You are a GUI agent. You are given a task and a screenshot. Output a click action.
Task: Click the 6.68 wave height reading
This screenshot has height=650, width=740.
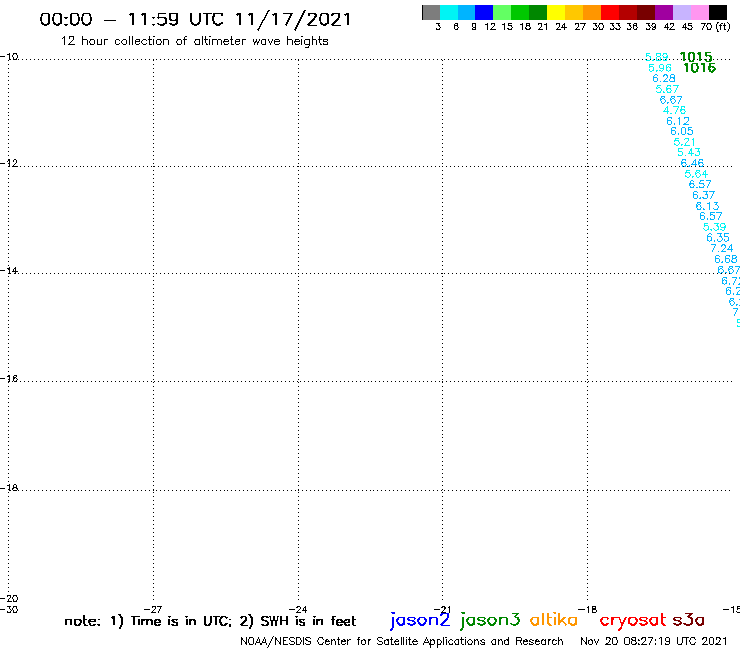(x=725, y=259)
